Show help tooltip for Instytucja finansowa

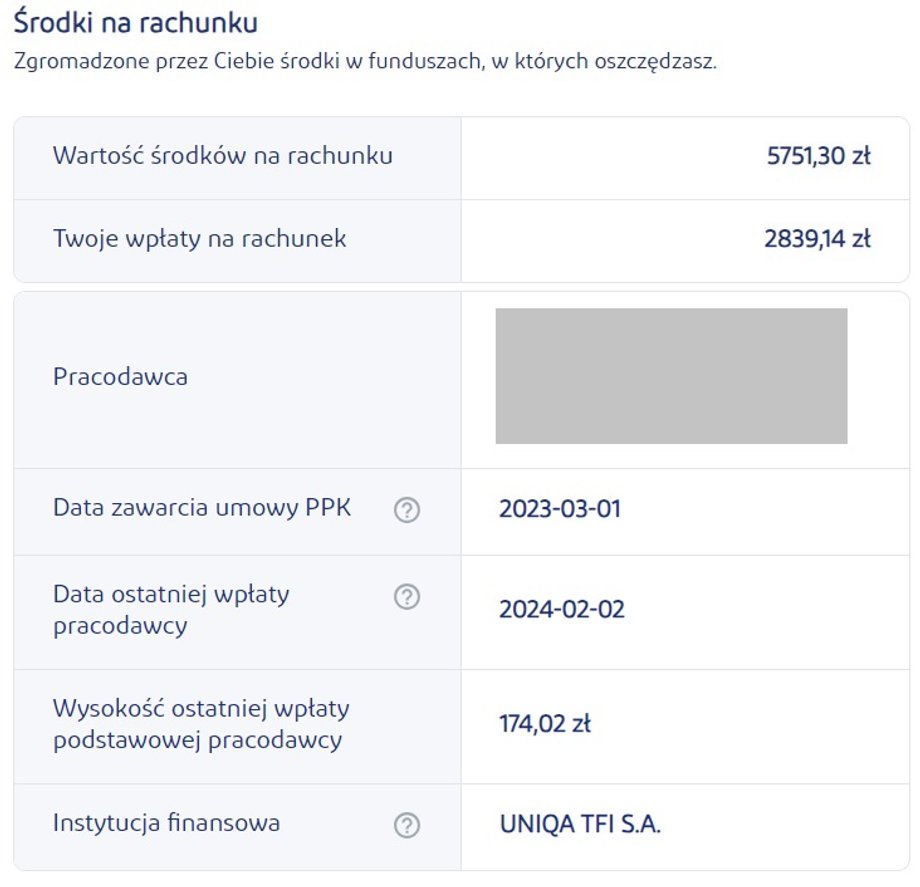406,825
